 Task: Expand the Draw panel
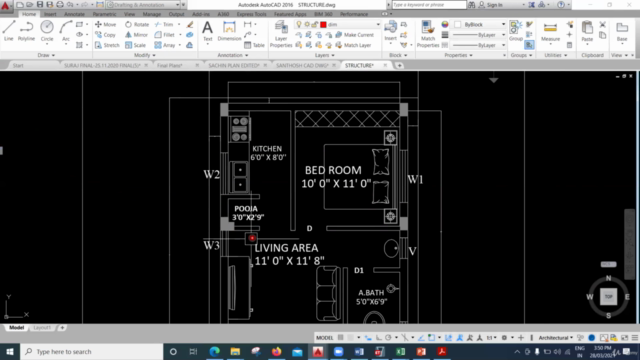pyautogui.click(x=46, y=55)
